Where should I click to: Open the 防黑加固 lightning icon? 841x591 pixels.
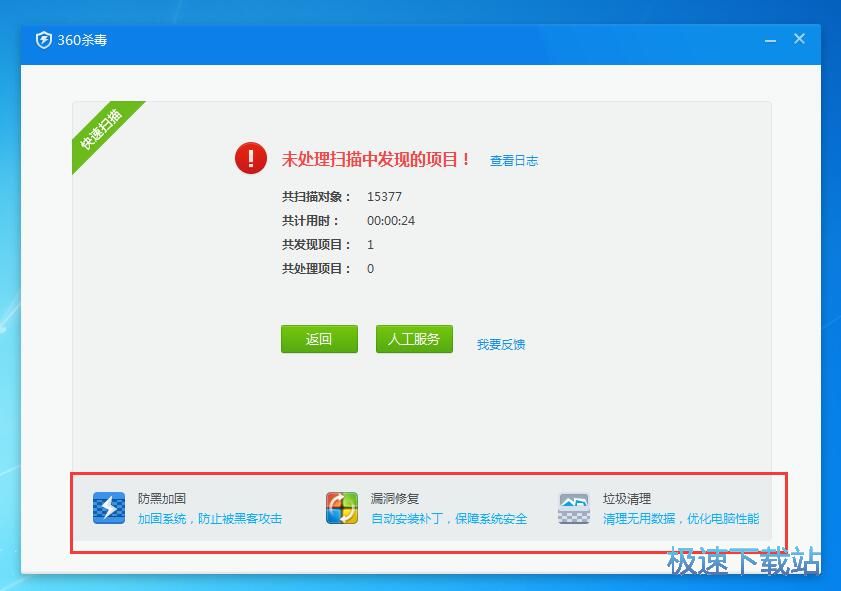coord(109,507)
